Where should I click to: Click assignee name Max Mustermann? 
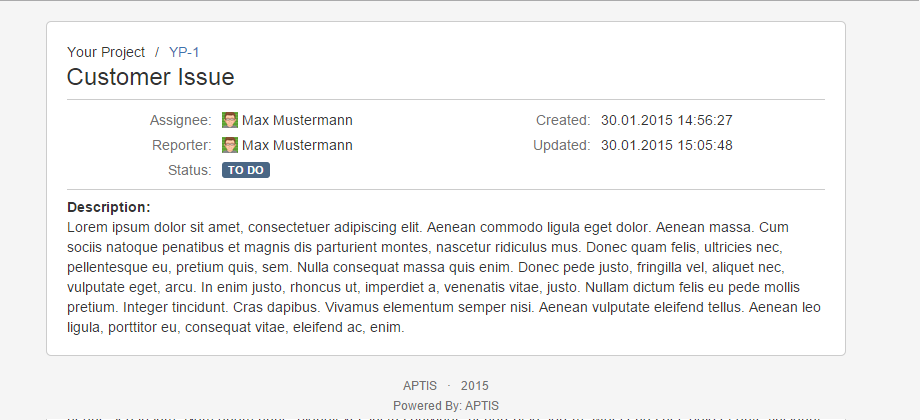297,120
